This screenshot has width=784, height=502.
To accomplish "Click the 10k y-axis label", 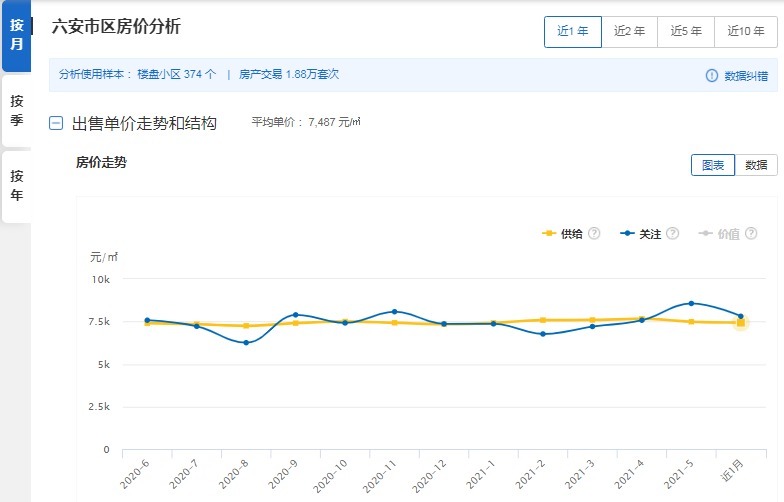I will (100, 280).
